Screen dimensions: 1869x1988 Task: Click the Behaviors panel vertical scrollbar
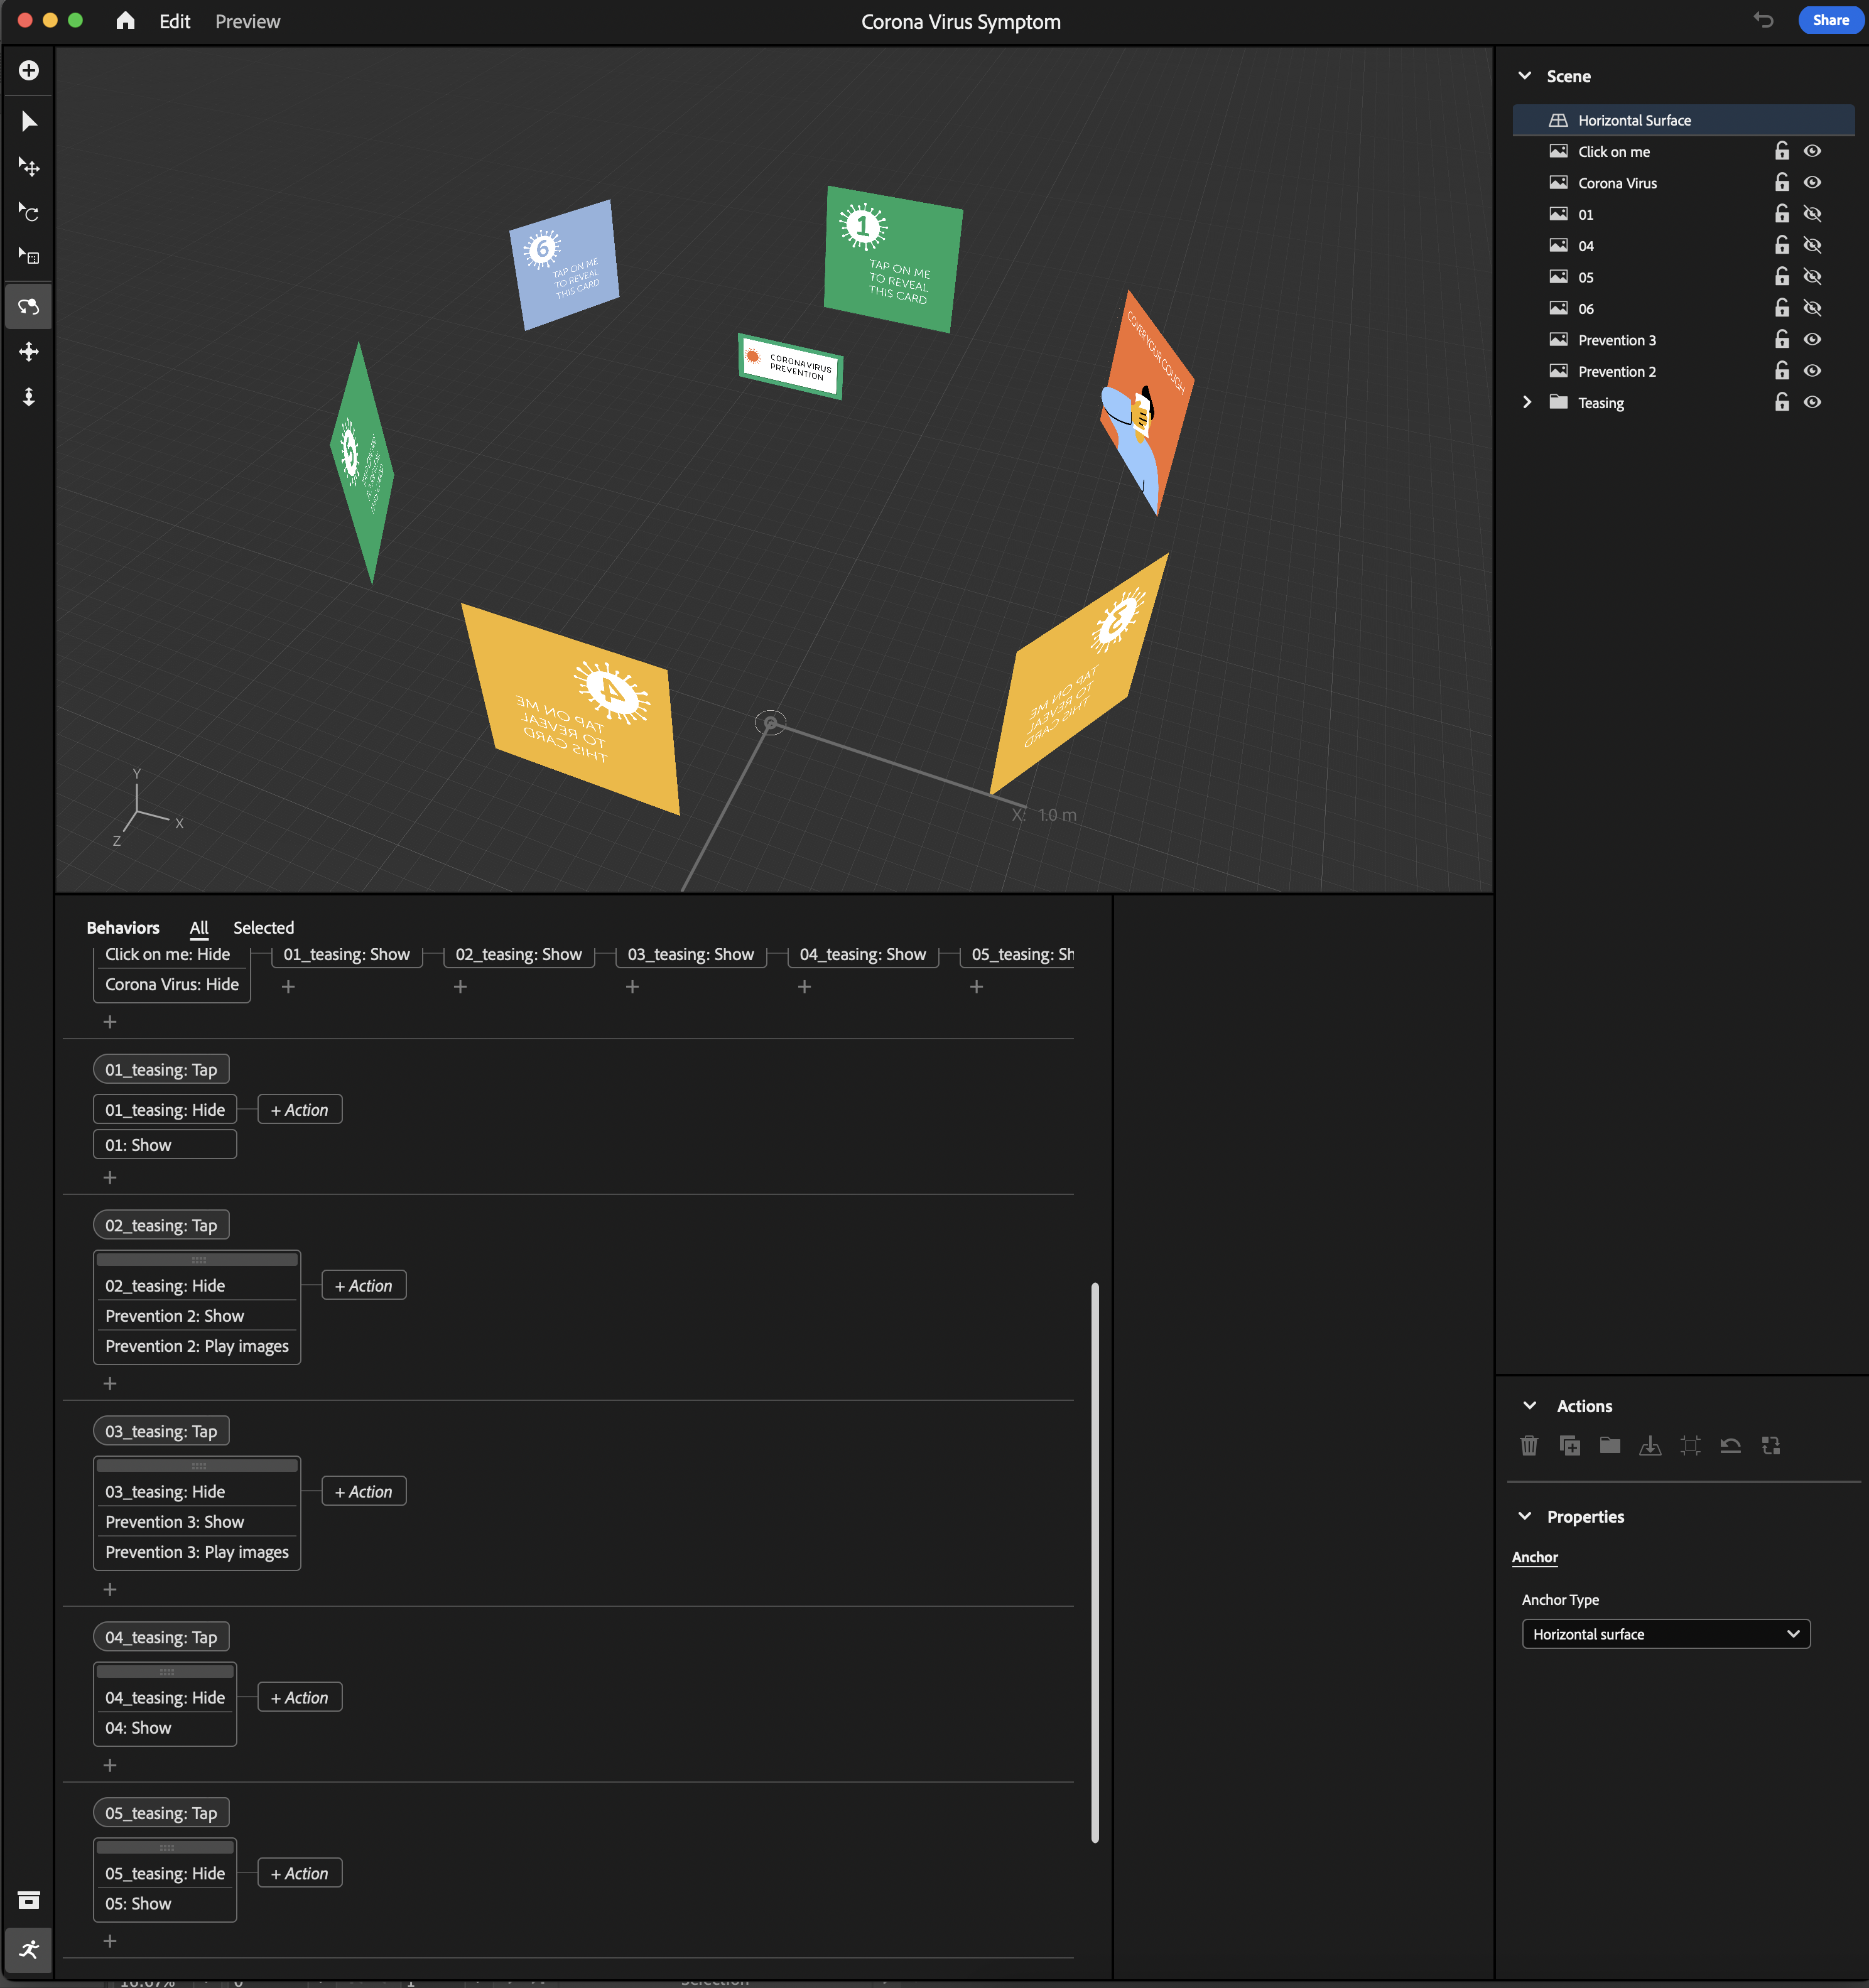(1094, 1560)
